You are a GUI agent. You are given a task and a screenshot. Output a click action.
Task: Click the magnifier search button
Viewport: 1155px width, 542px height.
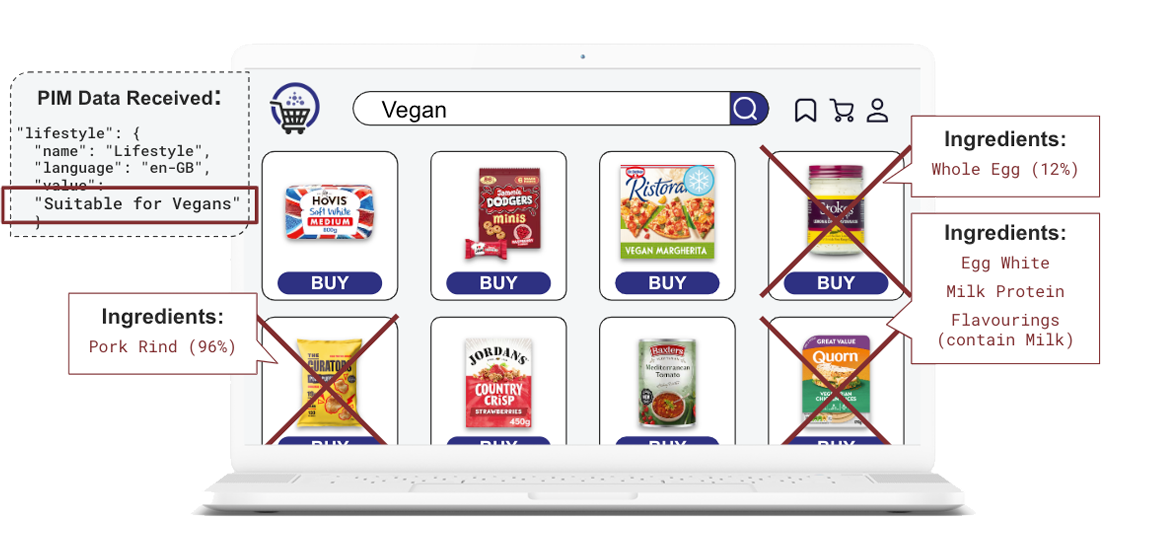pyautogui.click(x=747, y=110)
